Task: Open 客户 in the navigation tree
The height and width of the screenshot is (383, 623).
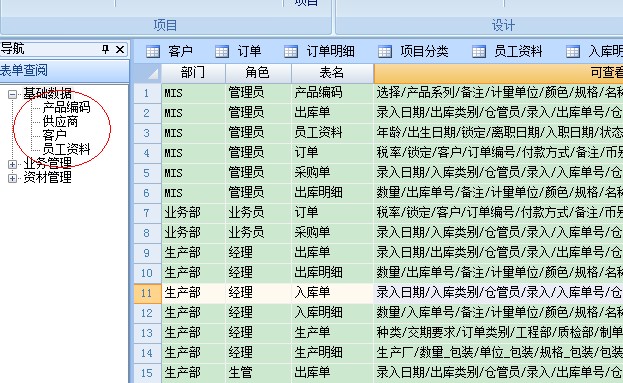Action: [54, 135]
